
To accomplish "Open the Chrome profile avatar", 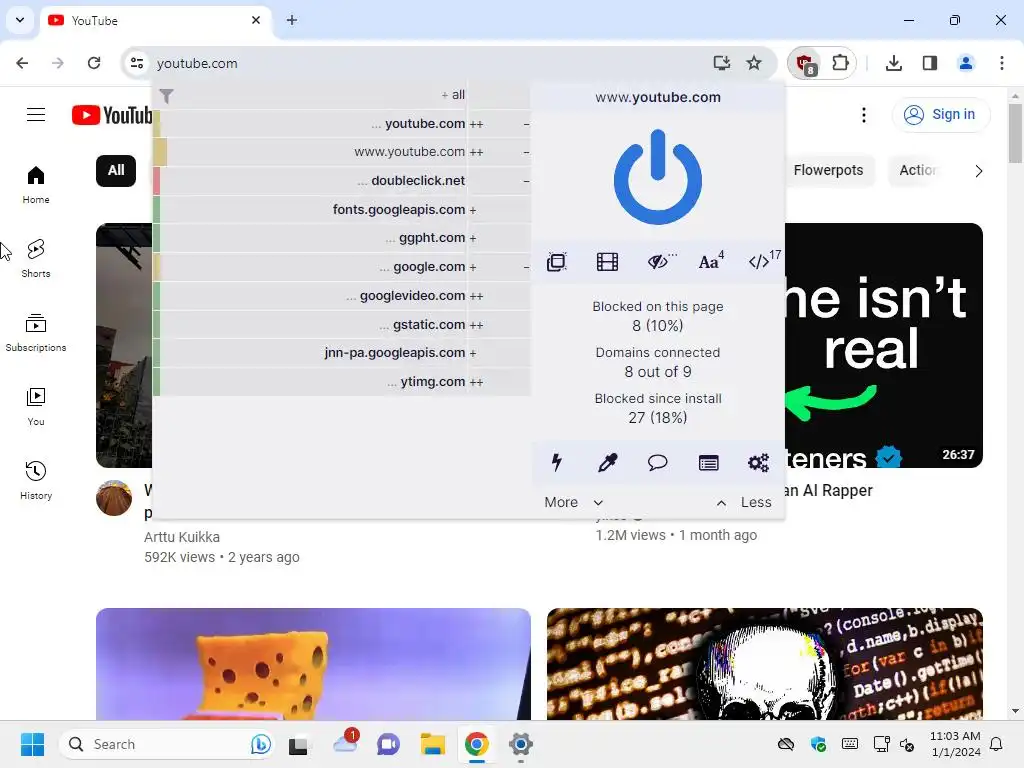I will point(966,63).
